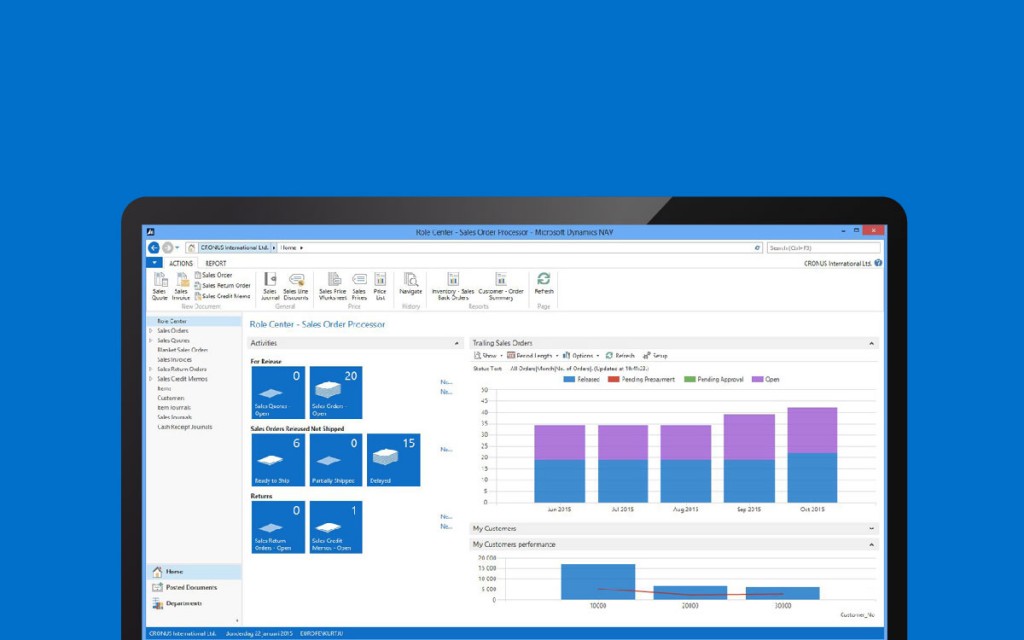Open the Delayed orders tile

(x=393, y=460)
